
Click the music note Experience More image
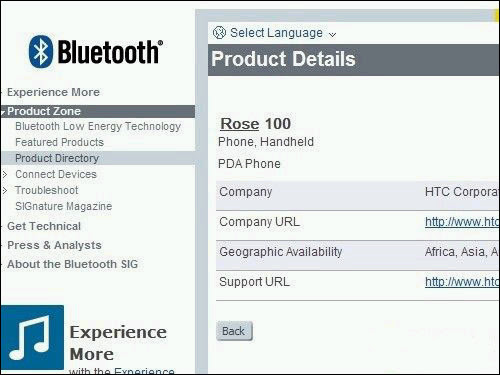32,337
